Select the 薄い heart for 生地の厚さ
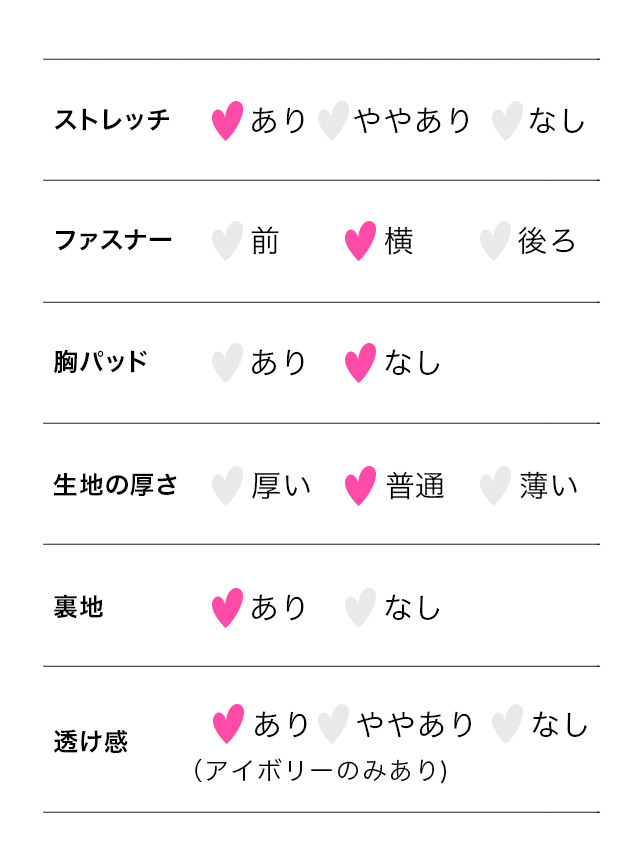The height and width of the screenshot is (854, 640). (495, 486)
